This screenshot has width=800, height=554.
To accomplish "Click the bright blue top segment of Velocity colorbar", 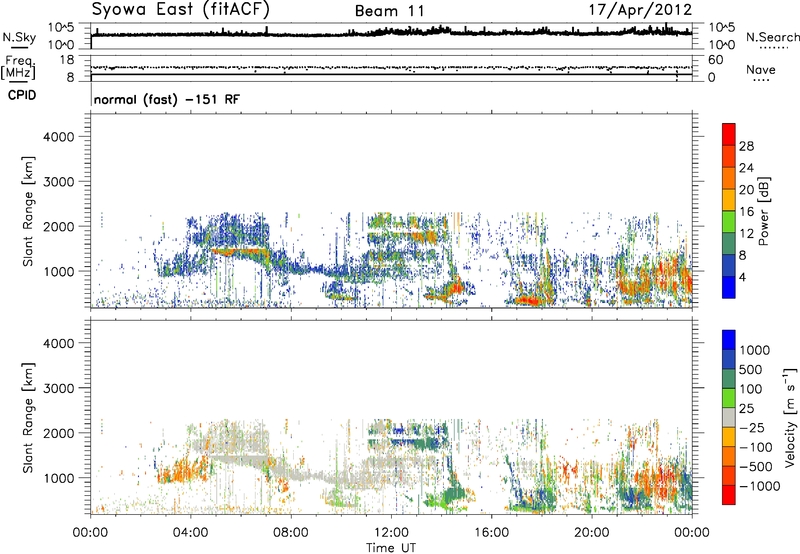I will click(x=729, y=340).
